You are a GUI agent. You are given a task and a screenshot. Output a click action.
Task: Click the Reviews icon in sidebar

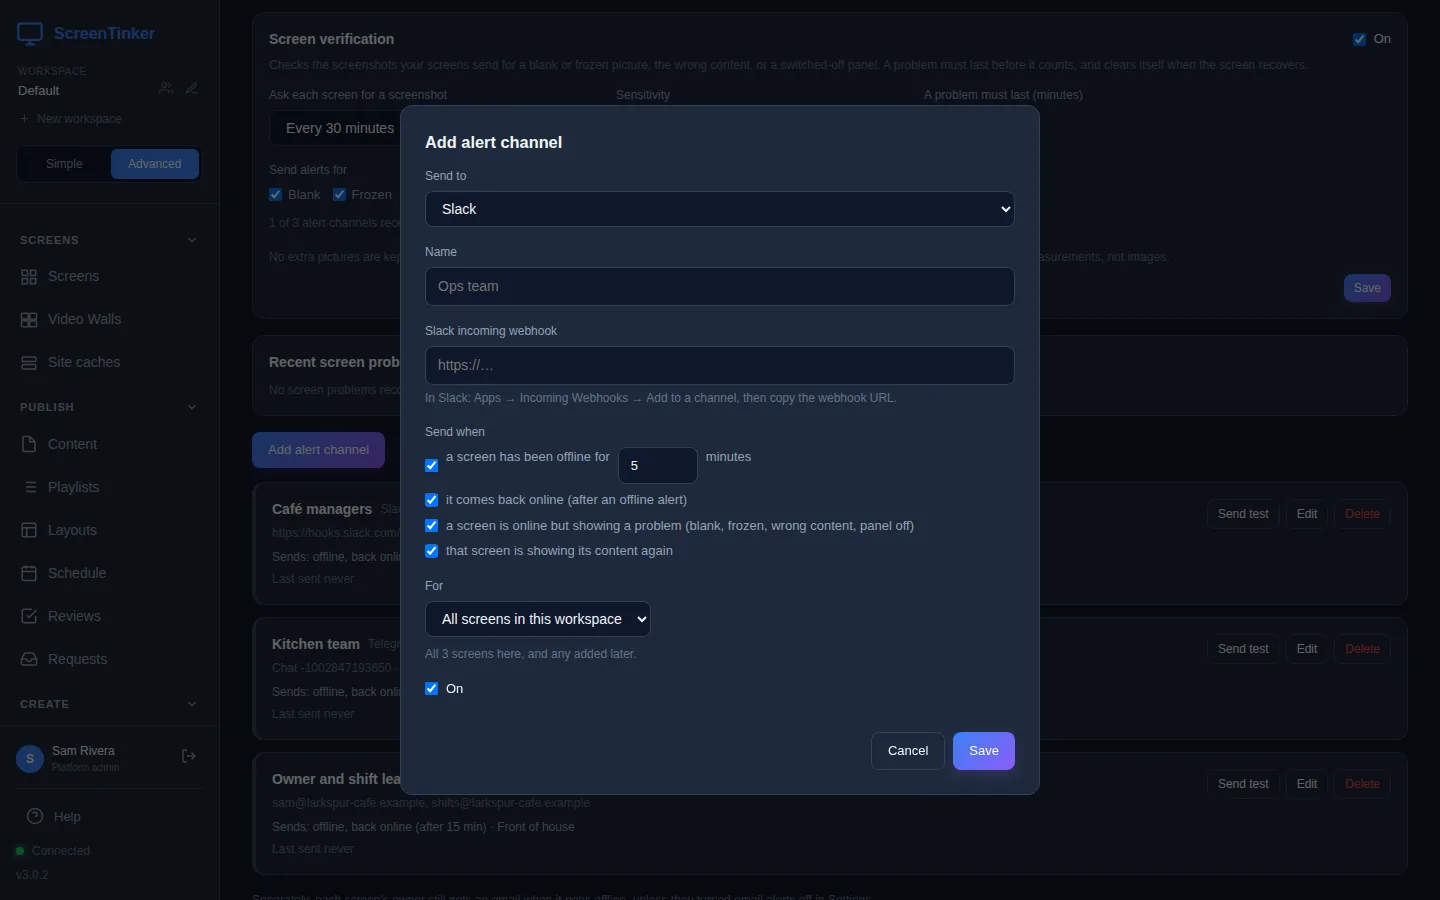[x=29, y=616]
